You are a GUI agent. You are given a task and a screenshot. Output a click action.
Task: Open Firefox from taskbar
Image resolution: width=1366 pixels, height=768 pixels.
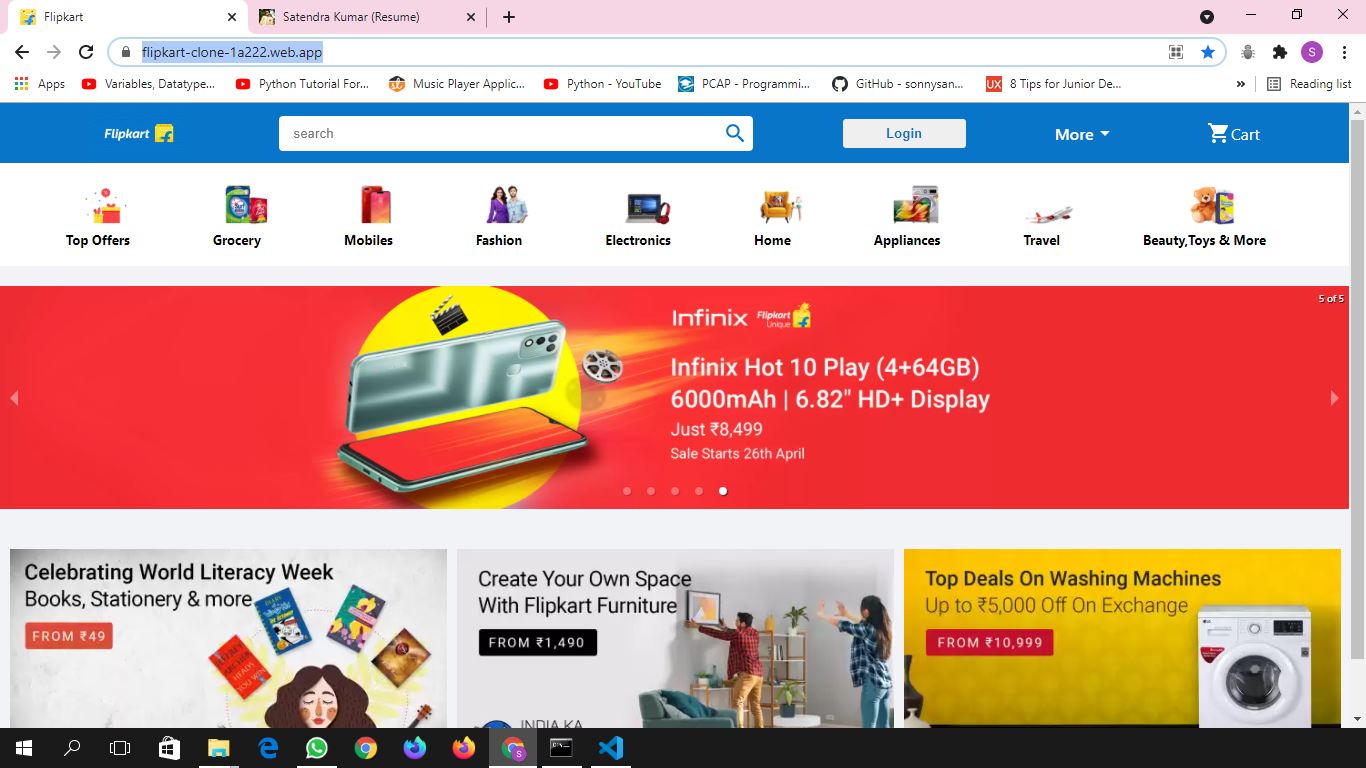[x=463, y=748]
